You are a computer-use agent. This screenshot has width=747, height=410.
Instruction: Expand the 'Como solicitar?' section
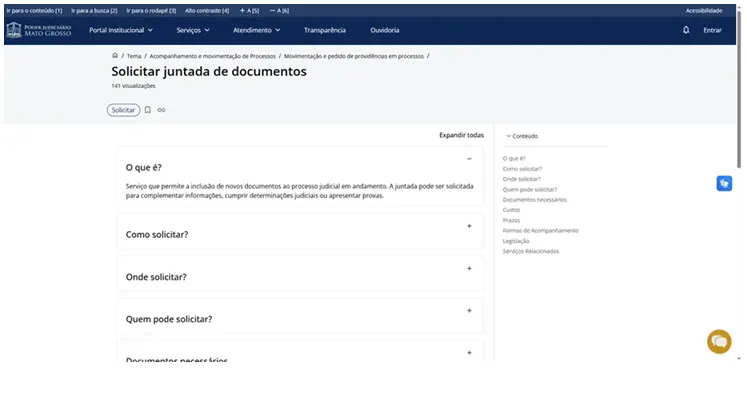click(469, 226)
